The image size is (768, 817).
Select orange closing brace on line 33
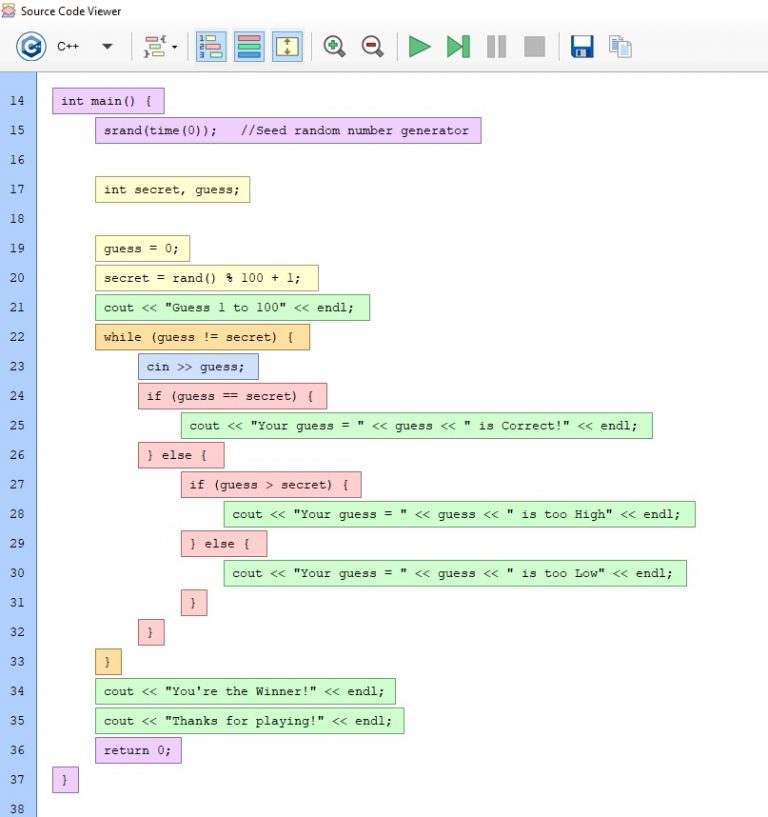[108, 662]
